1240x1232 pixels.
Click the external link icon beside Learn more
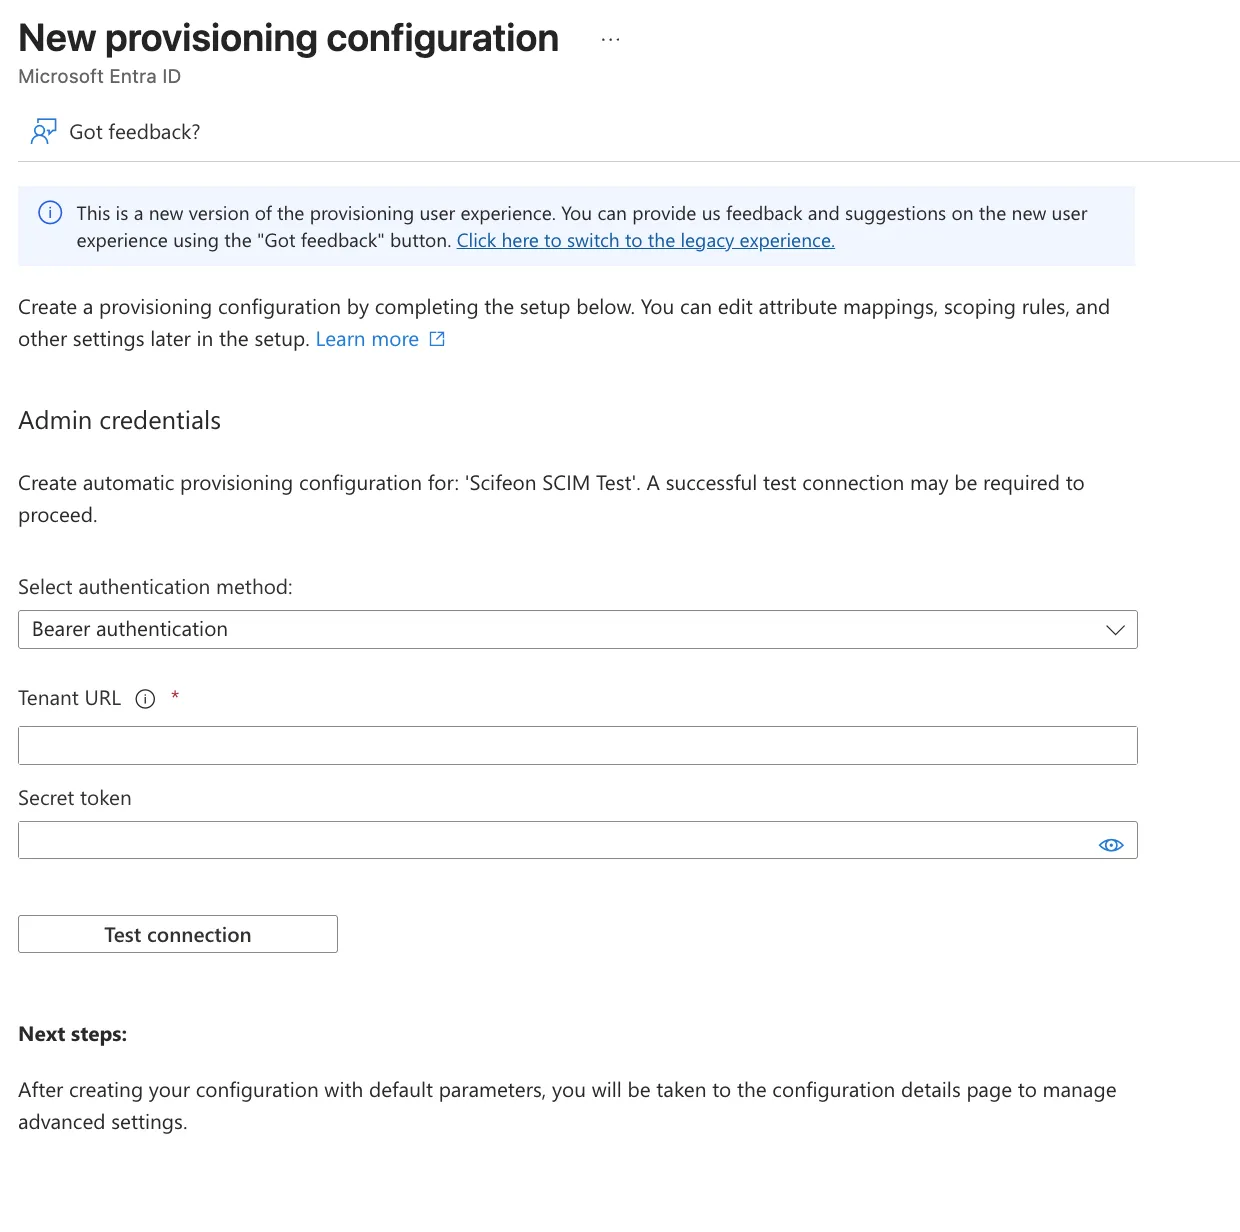click(x=436, y=339)
